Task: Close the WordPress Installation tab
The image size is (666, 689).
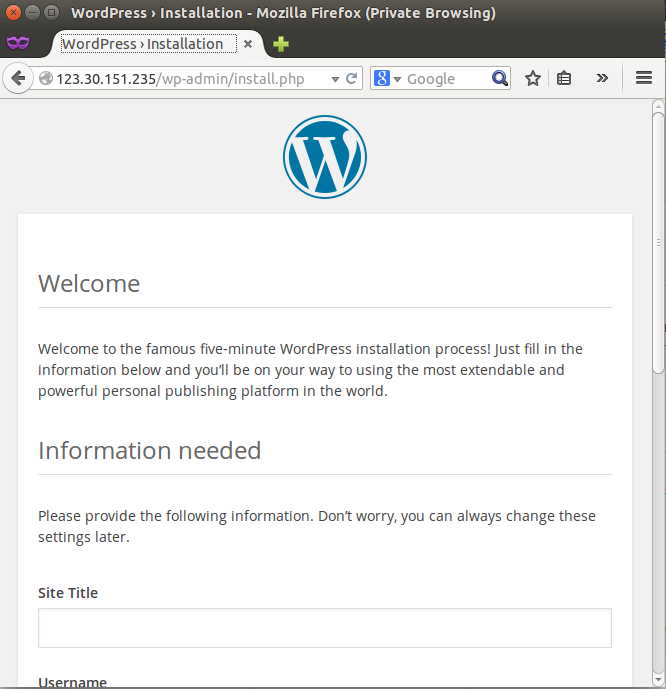Action: coord(248,44)
